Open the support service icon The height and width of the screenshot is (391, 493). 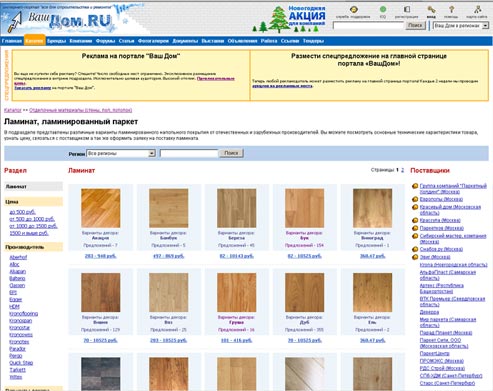point(354,9)
